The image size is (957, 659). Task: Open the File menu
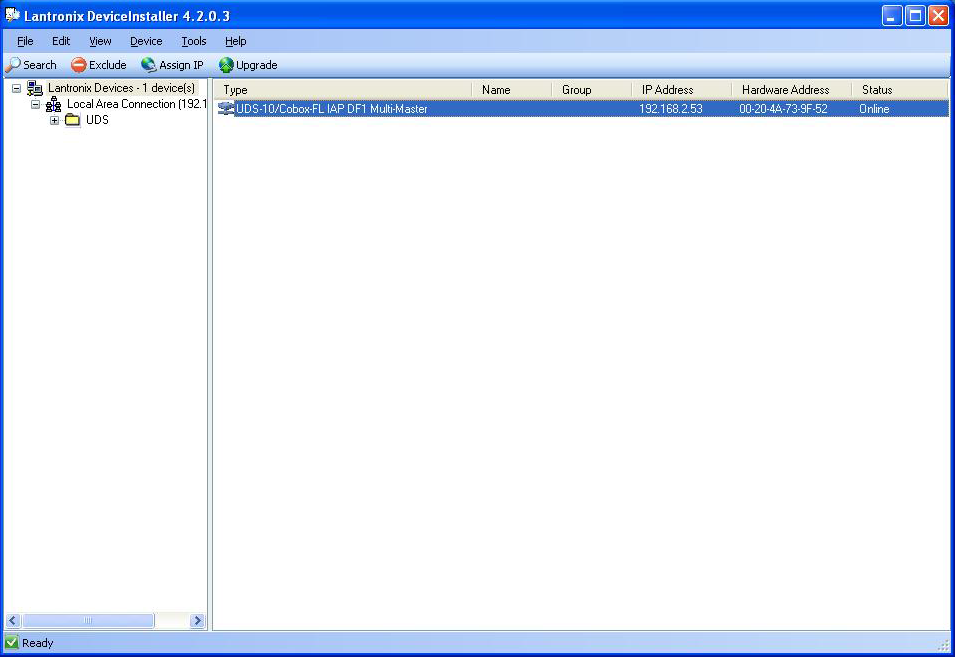tap(25, 41)
